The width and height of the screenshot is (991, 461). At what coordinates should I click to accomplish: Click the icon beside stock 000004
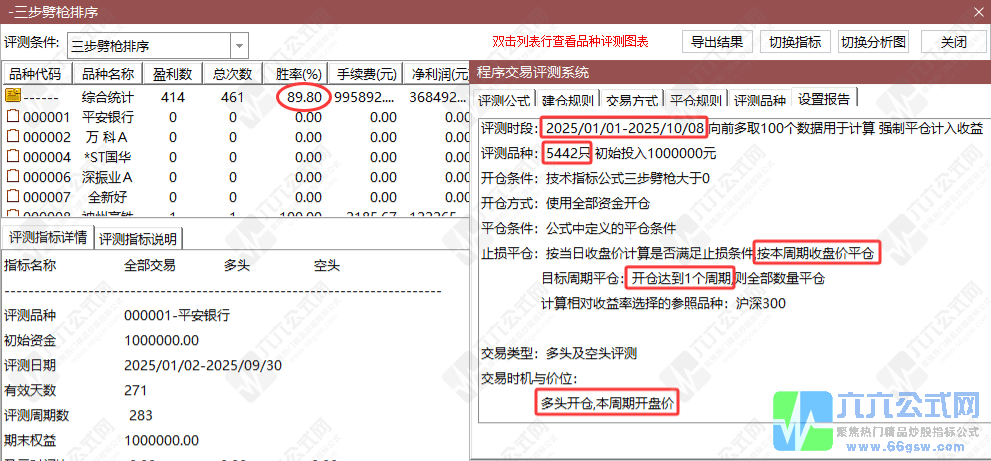click(13, 157)
